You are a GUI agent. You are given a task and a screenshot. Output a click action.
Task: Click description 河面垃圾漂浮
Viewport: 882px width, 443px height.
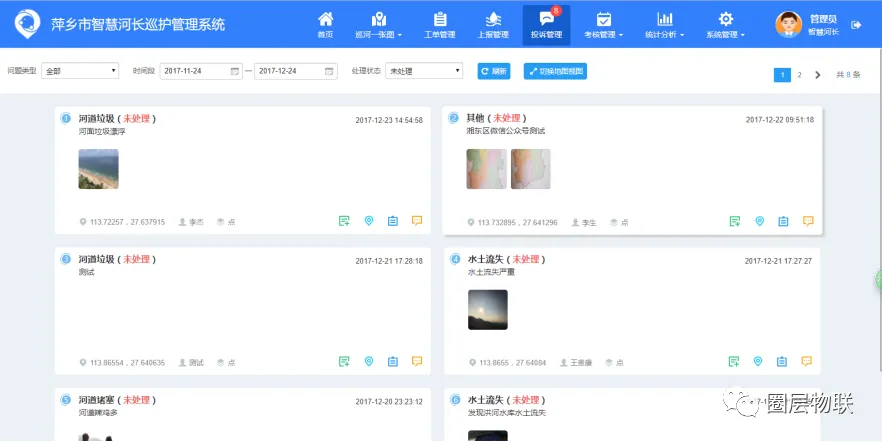[x=102, y=132]
